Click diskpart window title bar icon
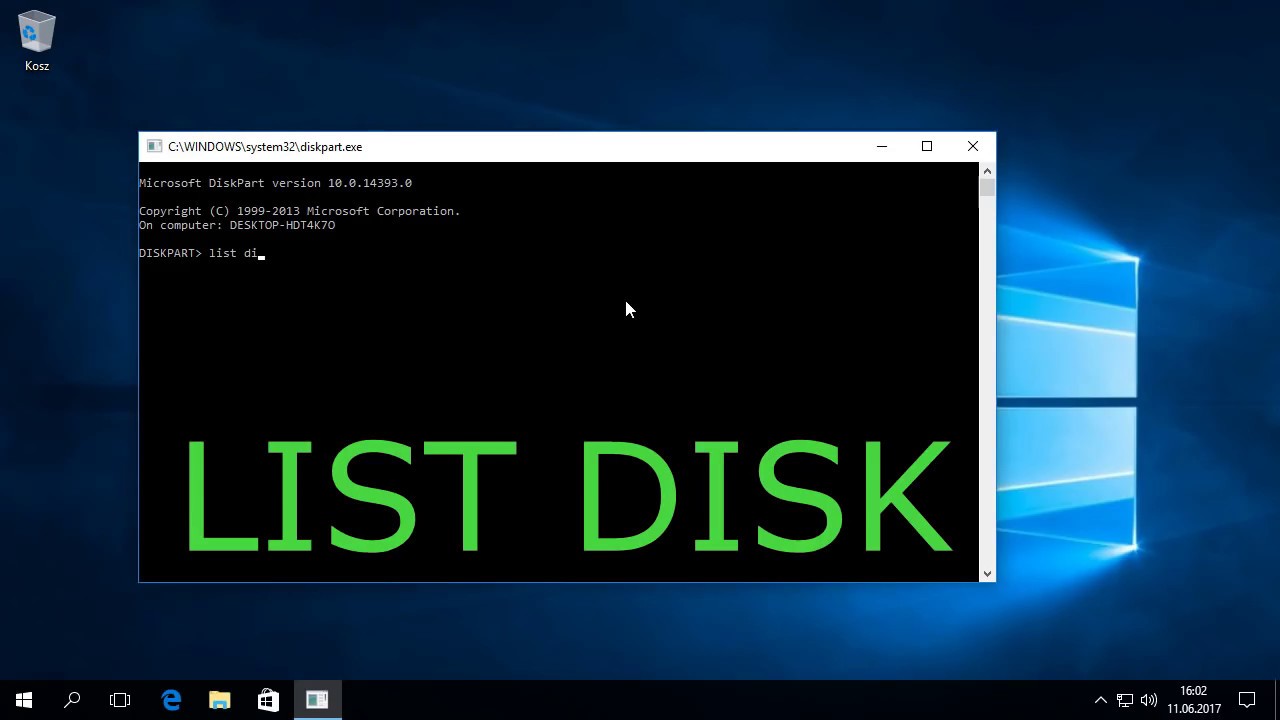 click(154, 146)
